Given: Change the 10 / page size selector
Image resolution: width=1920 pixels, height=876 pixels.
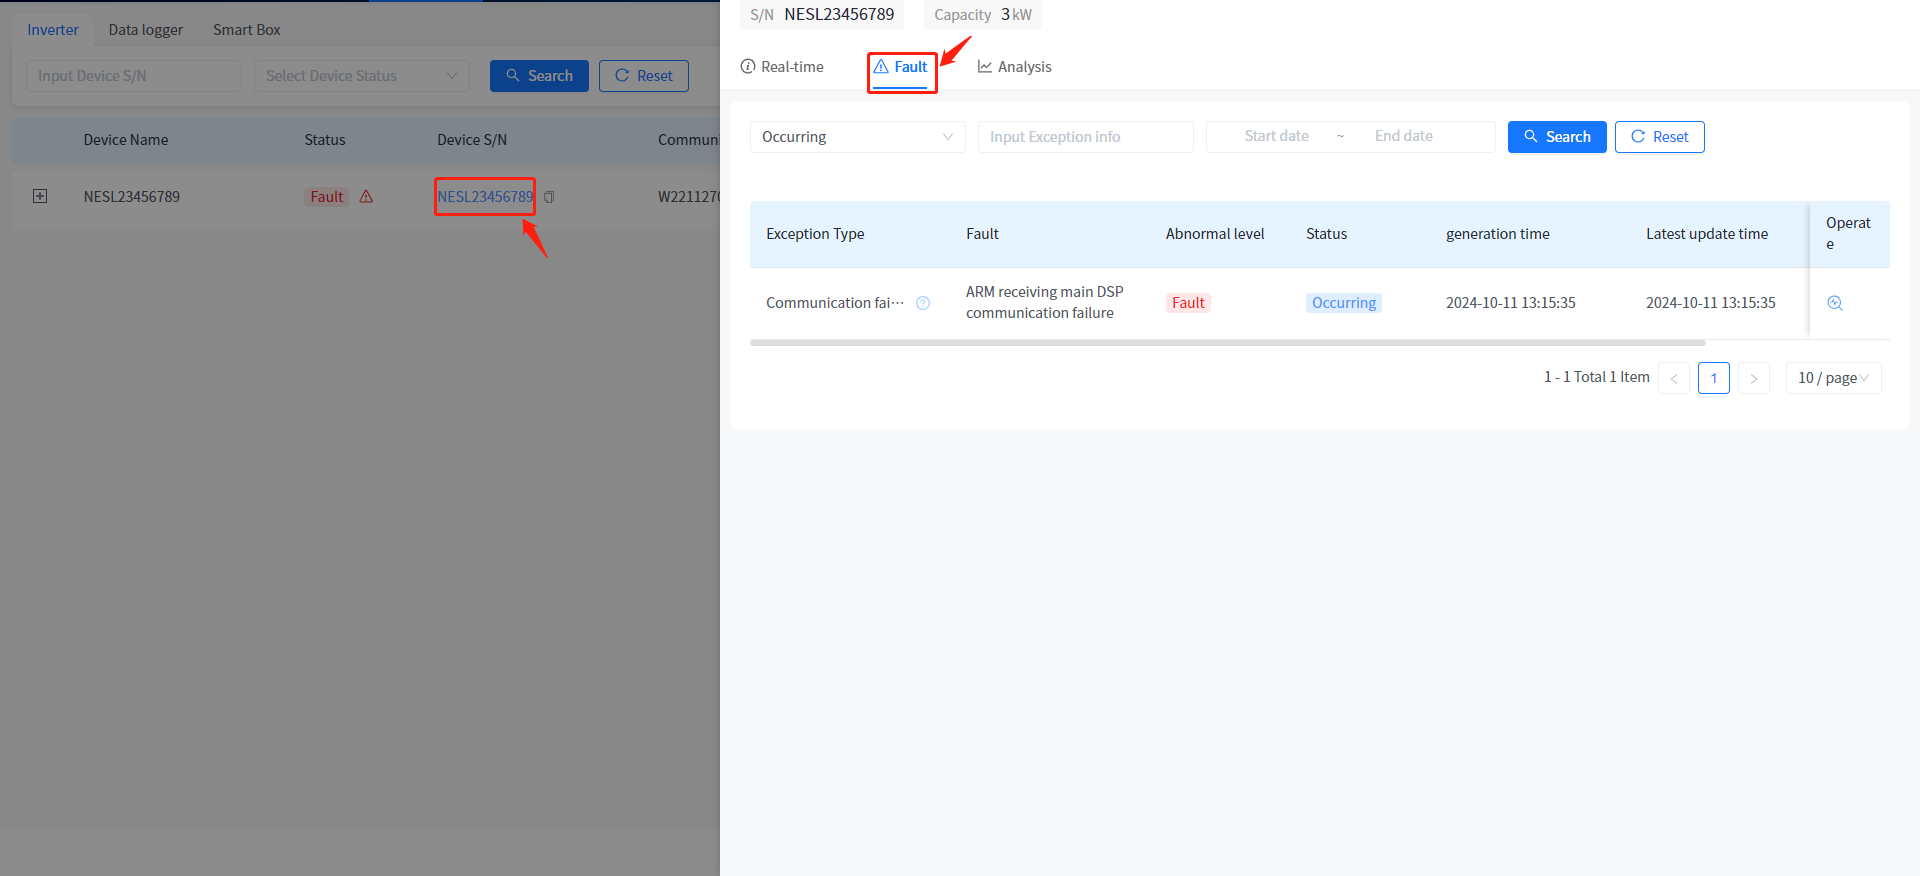Looking at the screenshot, I should (x=1832, y=378).
